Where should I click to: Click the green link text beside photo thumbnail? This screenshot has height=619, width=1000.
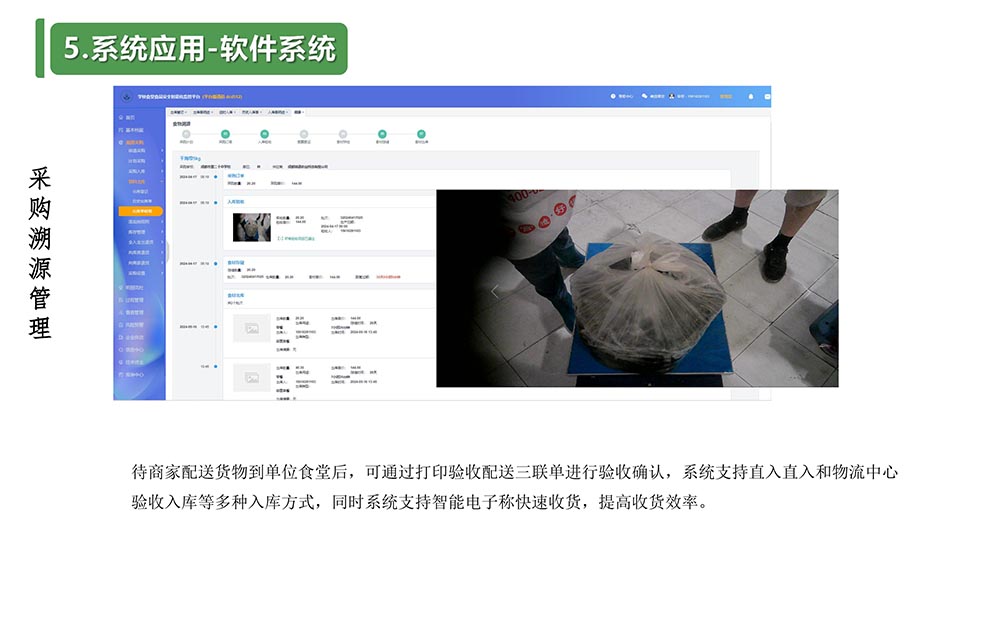pyautogui.click(x=296, y=239)
